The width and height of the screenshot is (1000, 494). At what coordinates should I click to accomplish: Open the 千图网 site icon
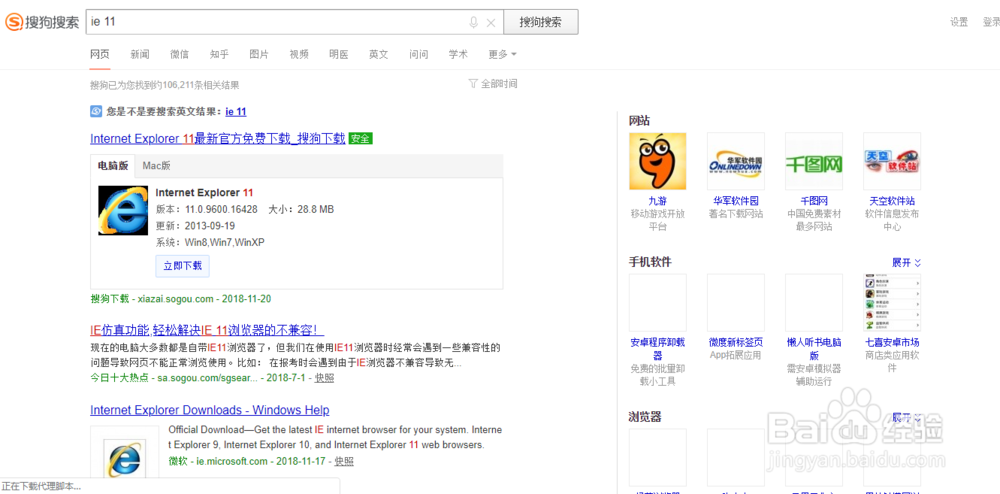pos(814,161)
